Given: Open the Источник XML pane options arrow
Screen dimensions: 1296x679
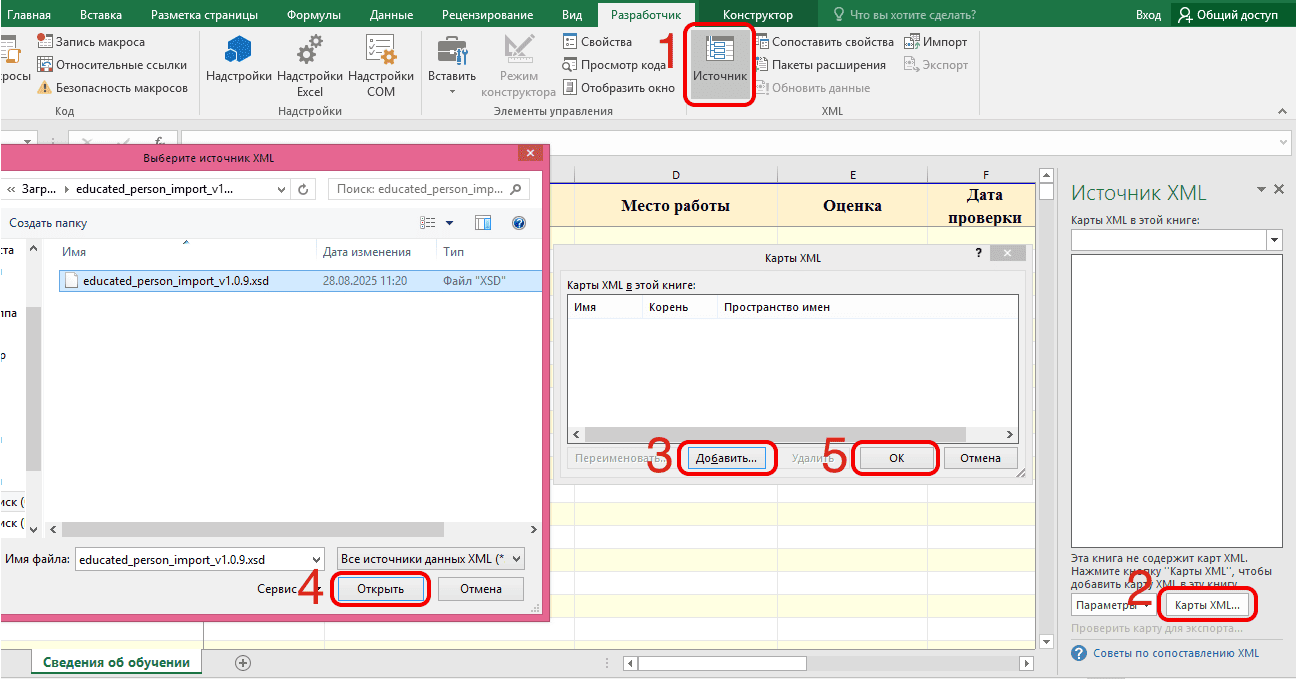Looking at the screenshot, I should coord(1262,189).
